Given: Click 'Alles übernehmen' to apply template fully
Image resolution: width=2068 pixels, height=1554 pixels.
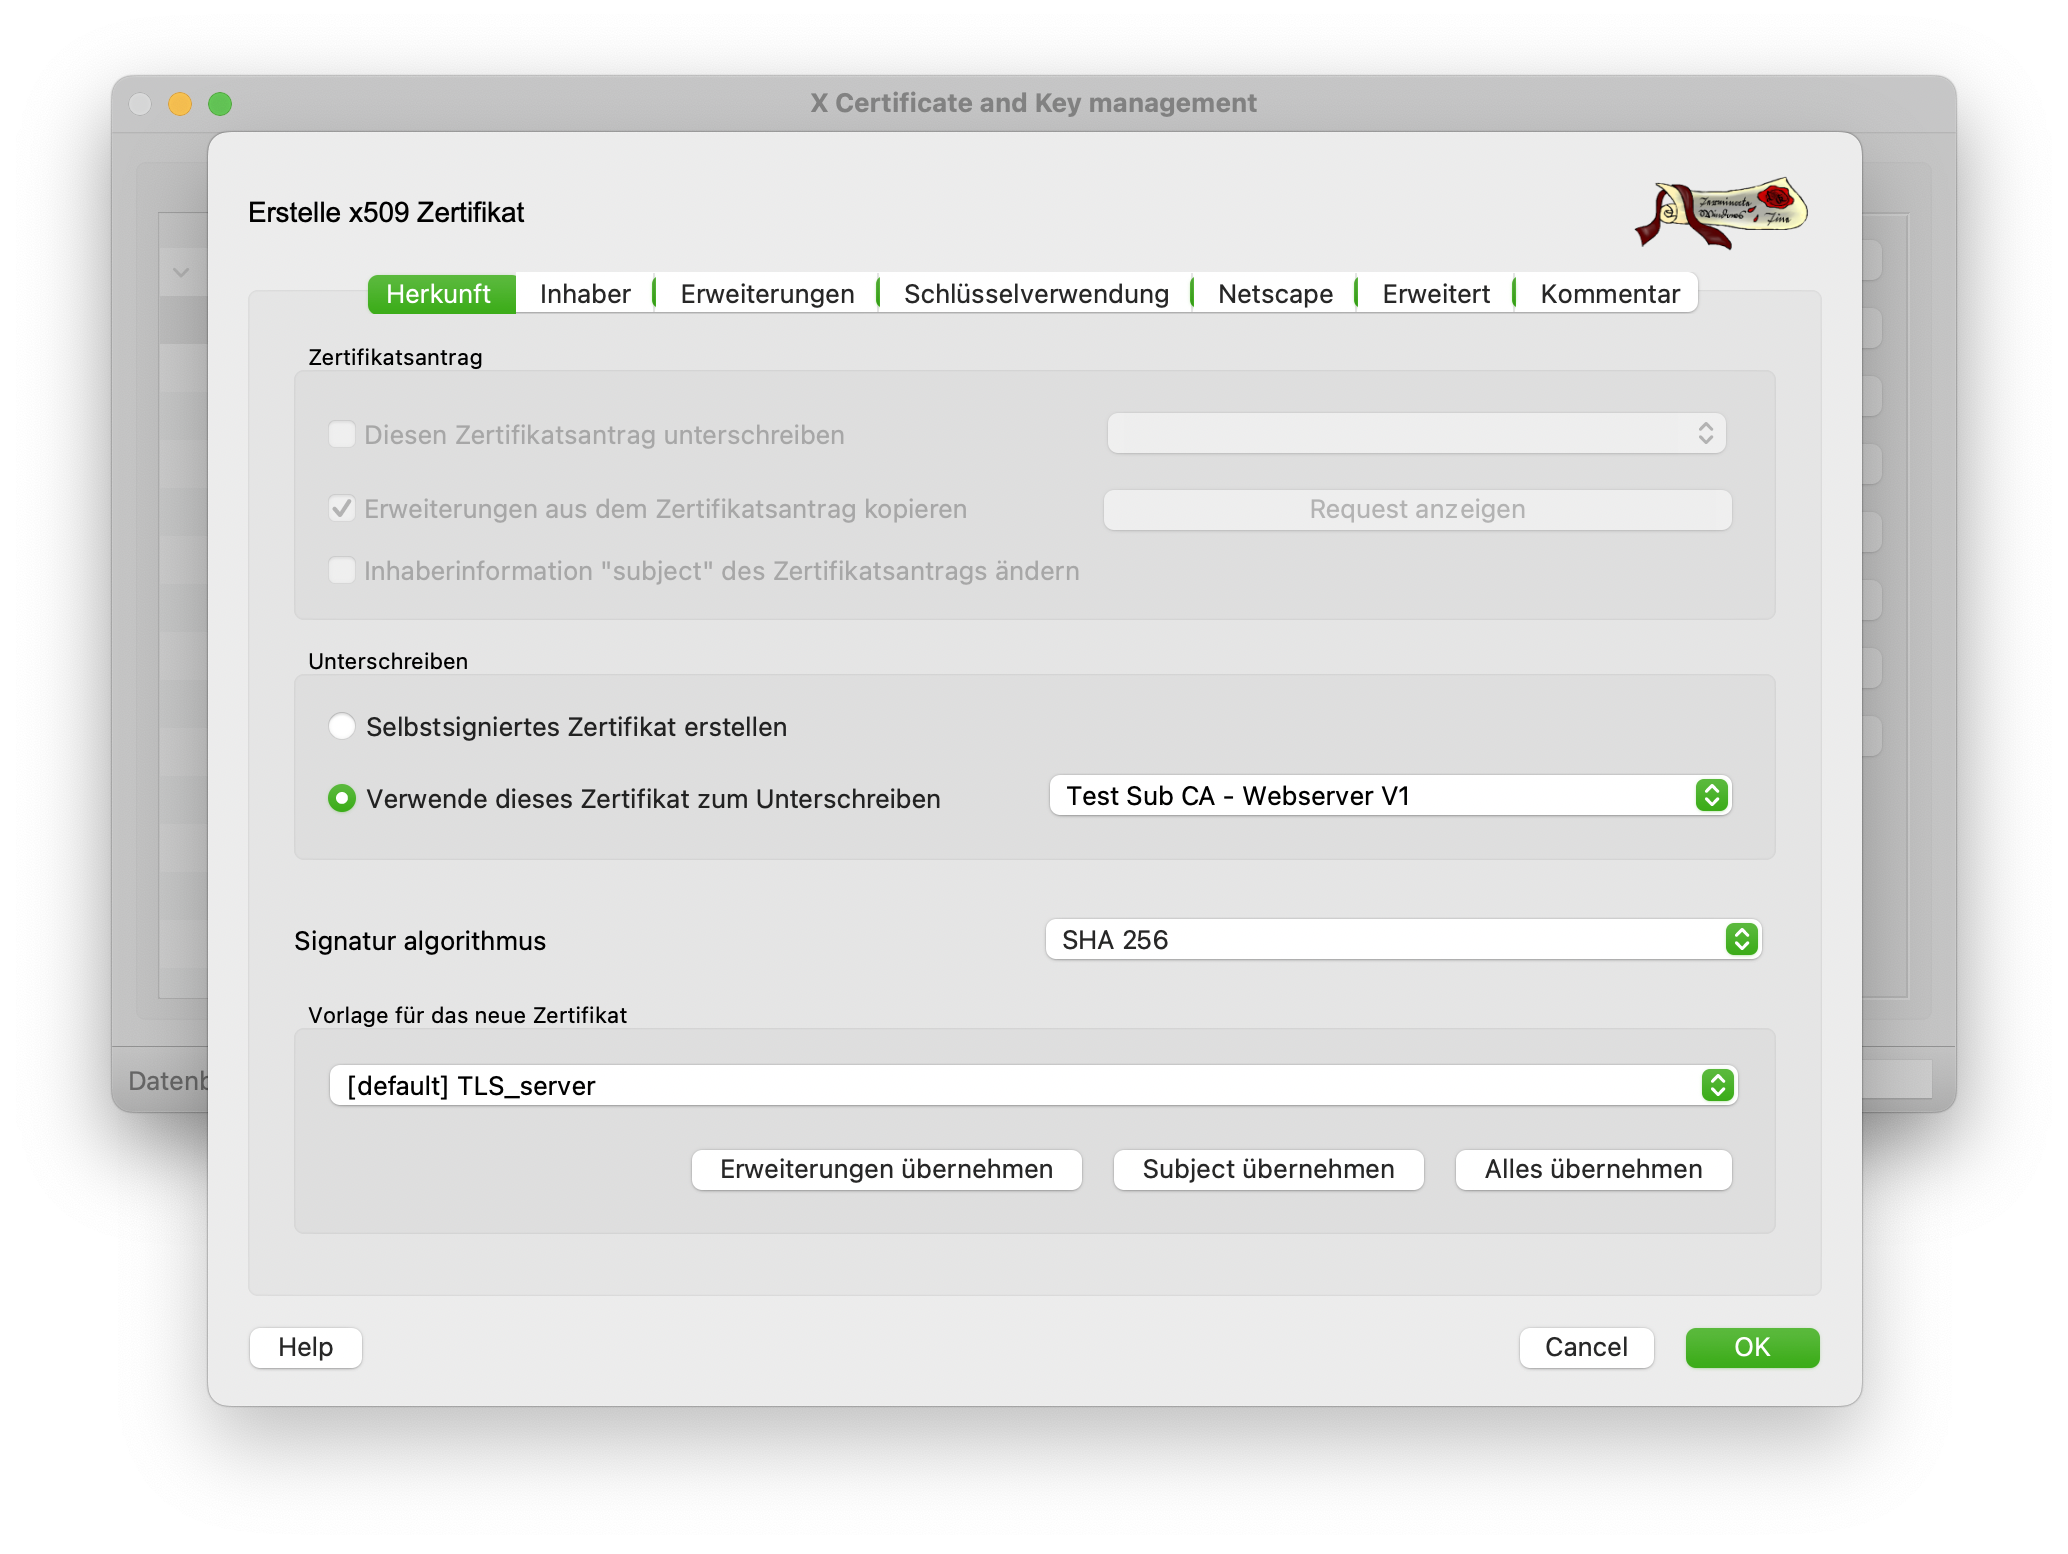Looking at the screenshot, I should (x=1591, y=1169).
